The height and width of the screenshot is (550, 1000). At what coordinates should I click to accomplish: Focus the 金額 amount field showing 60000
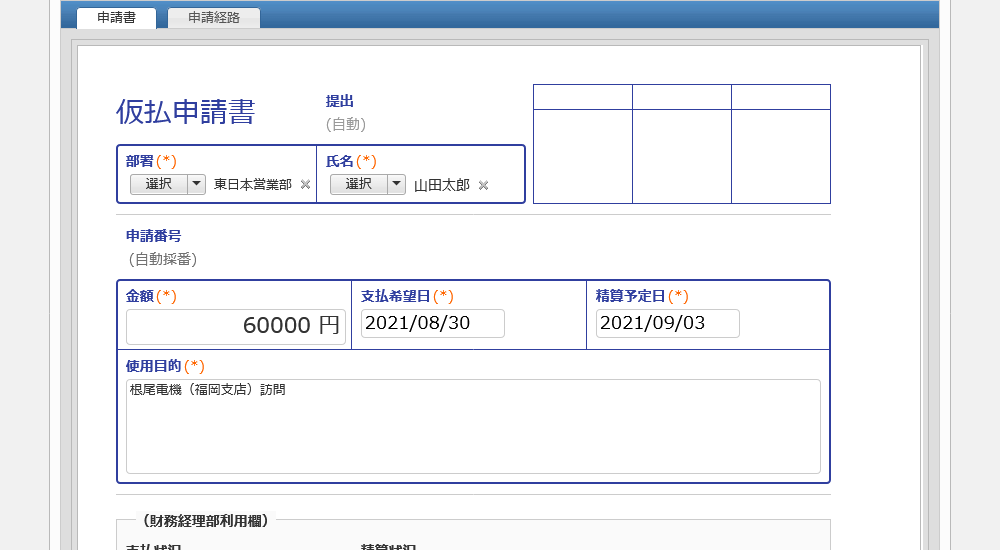pyautogui.click(x=235, y=326)
